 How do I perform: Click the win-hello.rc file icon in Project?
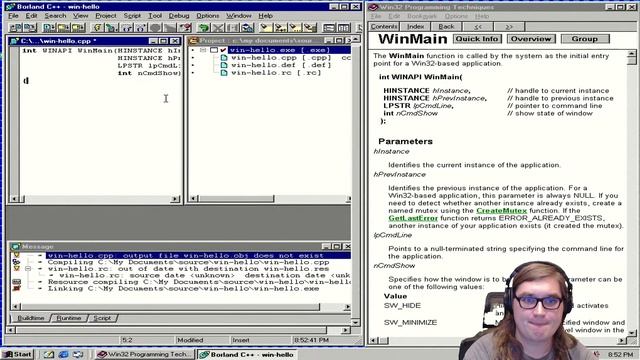[224, 73]
